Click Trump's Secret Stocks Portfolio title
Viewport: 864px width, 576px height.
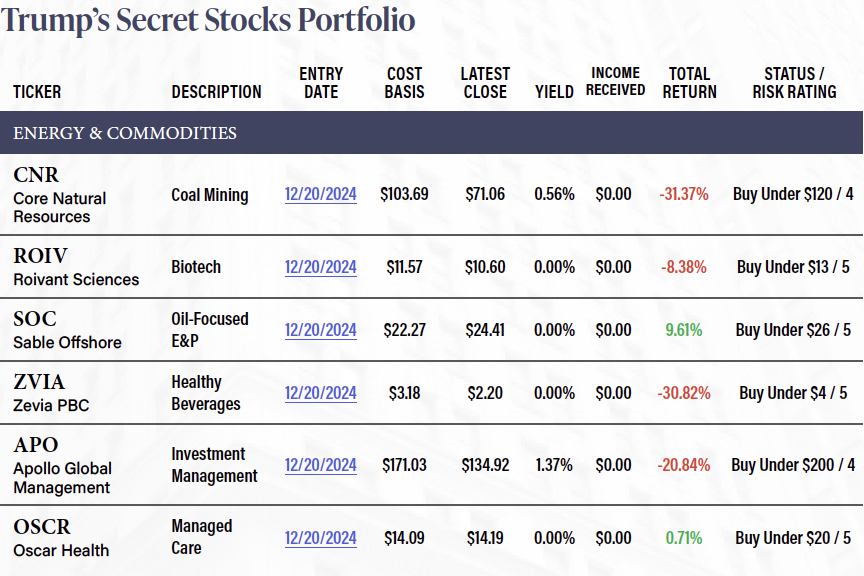(x=208, y=20)
